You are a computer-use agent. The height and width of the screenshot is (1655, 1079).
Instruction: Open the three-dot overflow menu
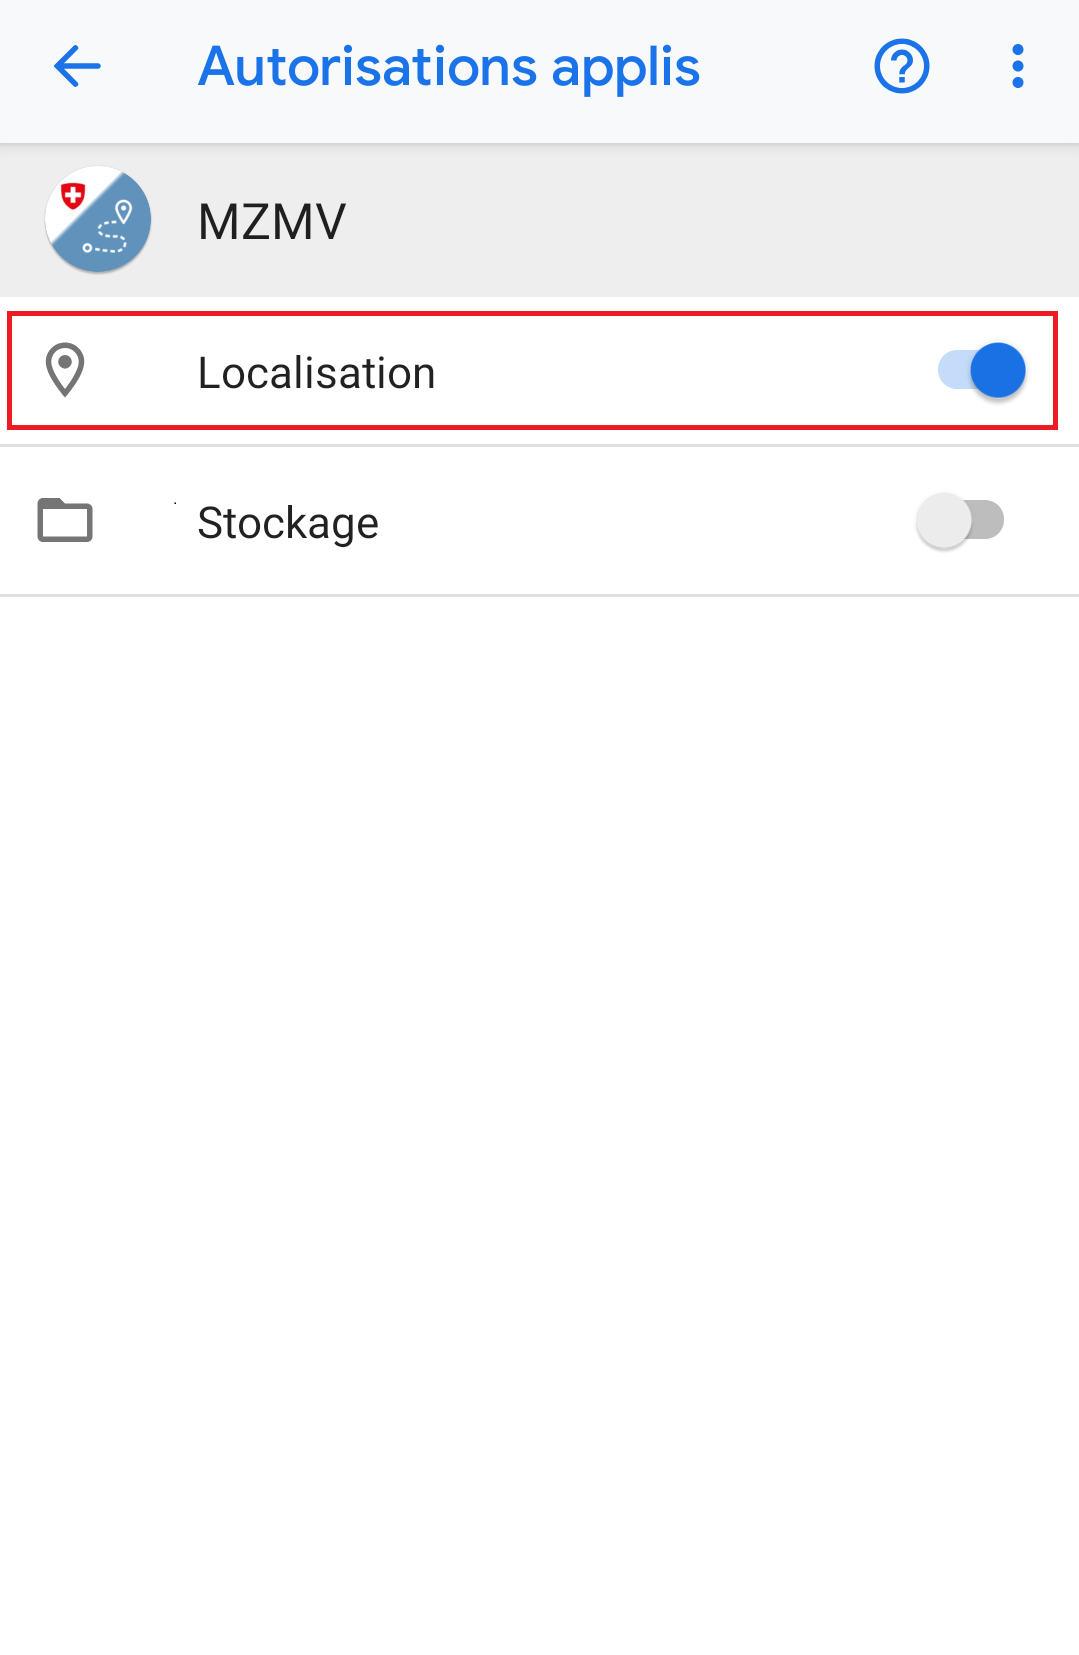tap(1017, 67)
